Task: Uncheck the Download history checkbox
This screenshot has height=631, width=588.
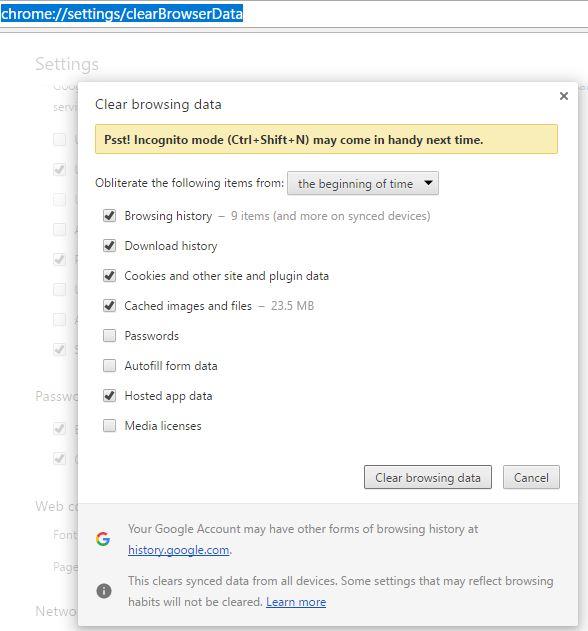Action: (x=109, y=245)
